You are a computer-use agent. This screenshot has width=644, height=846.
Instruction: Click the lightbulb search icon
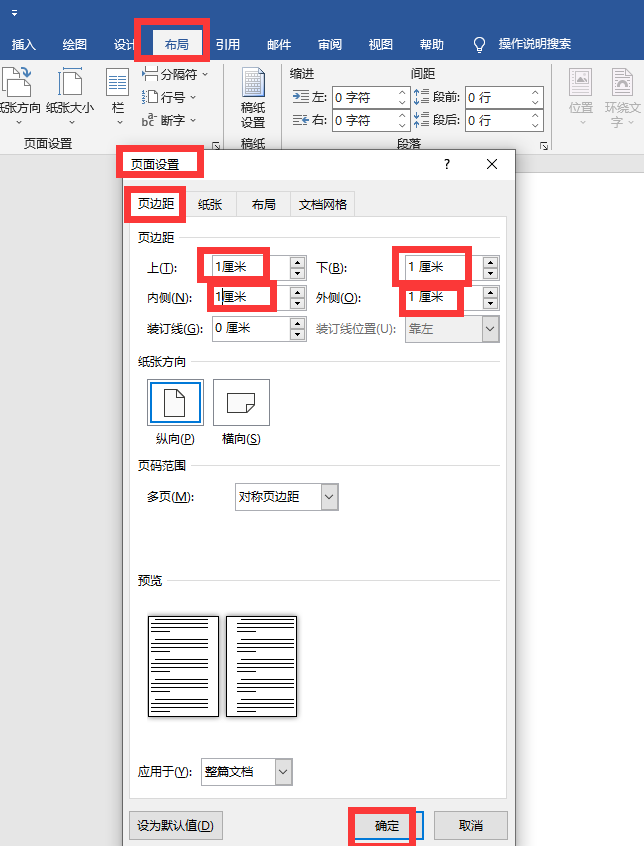pyautogui.click(x=479, y=45)
